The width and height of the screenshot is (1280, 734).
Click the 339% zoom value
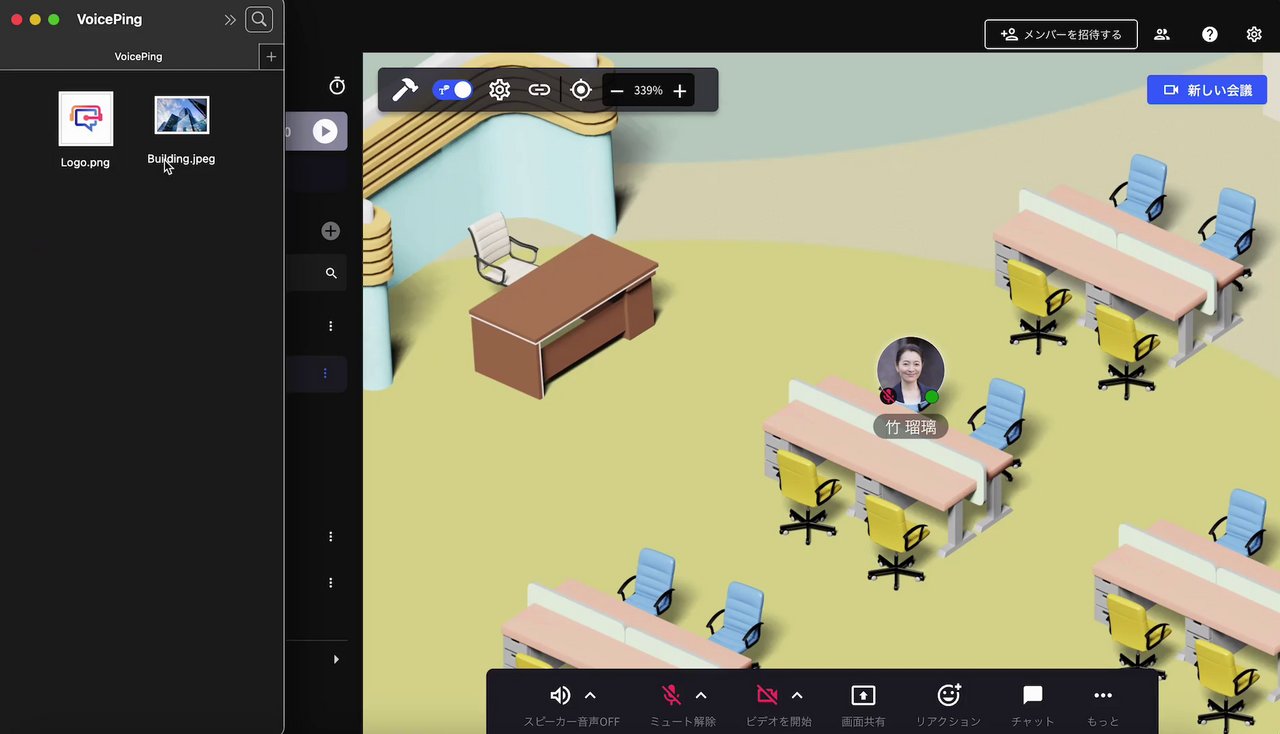(648, 91)
